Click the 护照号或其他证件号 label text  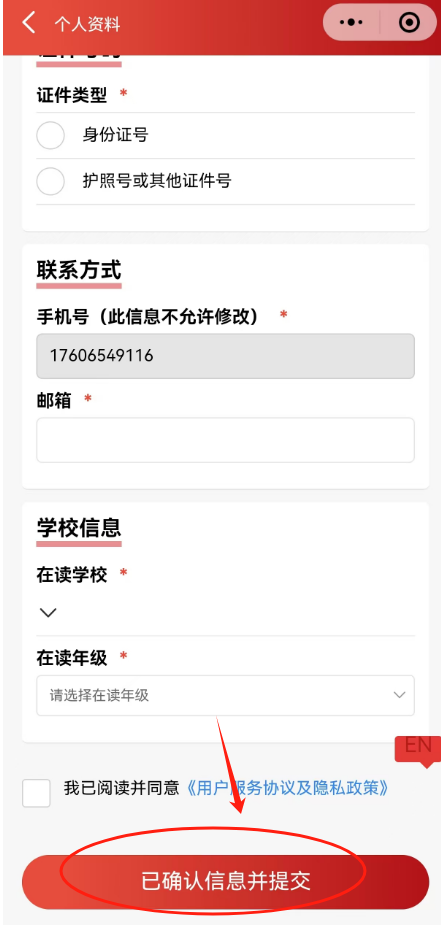[x=156, y=181]
